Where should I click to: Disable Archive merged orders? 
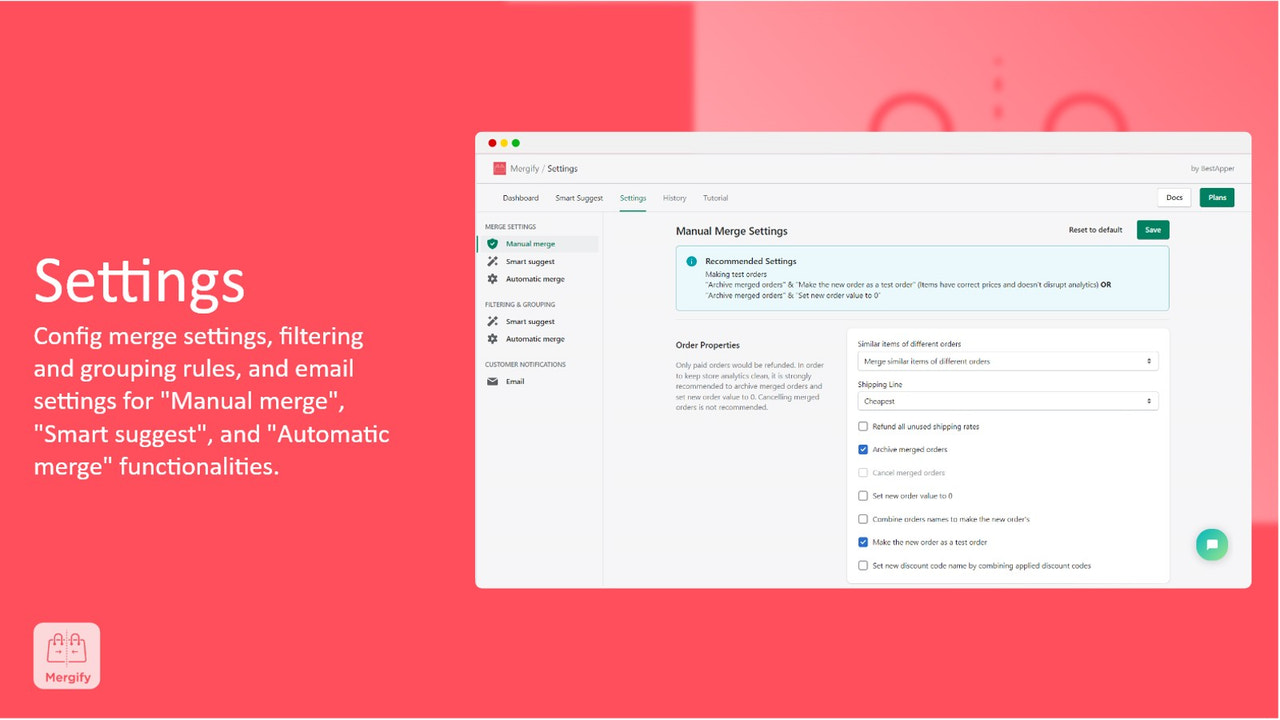point(863,449)
